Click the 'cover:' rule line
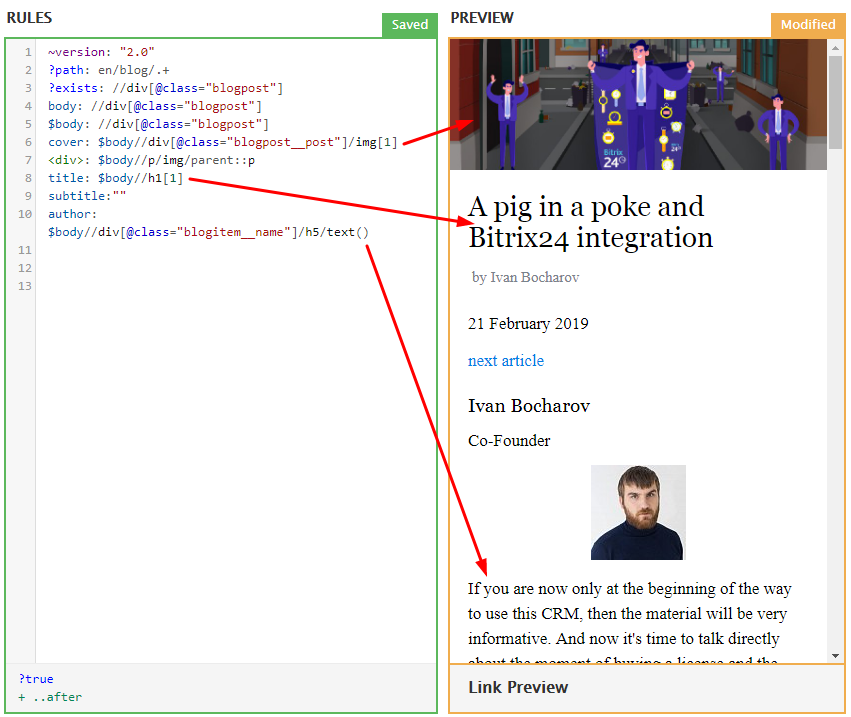The image size is (851, 717). 223,142
